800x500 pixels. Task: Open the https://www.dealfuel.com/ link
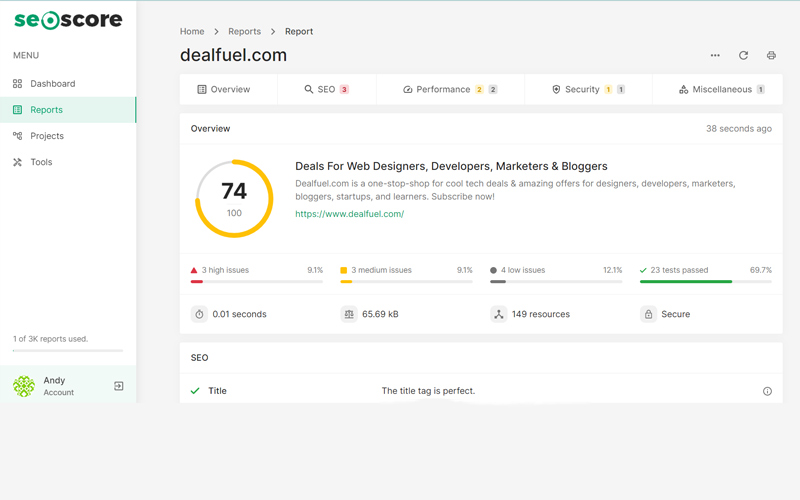click(349, 214)
